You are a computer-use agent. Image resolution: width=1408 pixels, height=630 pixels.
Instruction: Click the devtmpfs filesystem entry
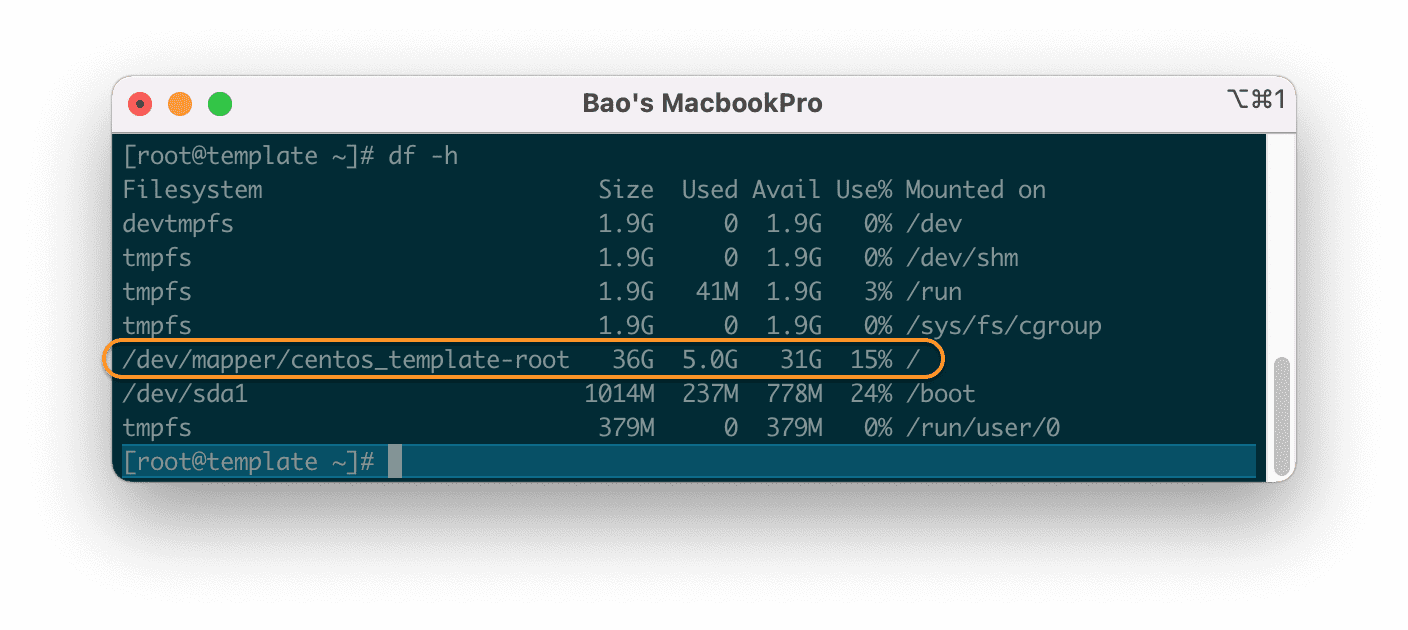tap(178, 224)
